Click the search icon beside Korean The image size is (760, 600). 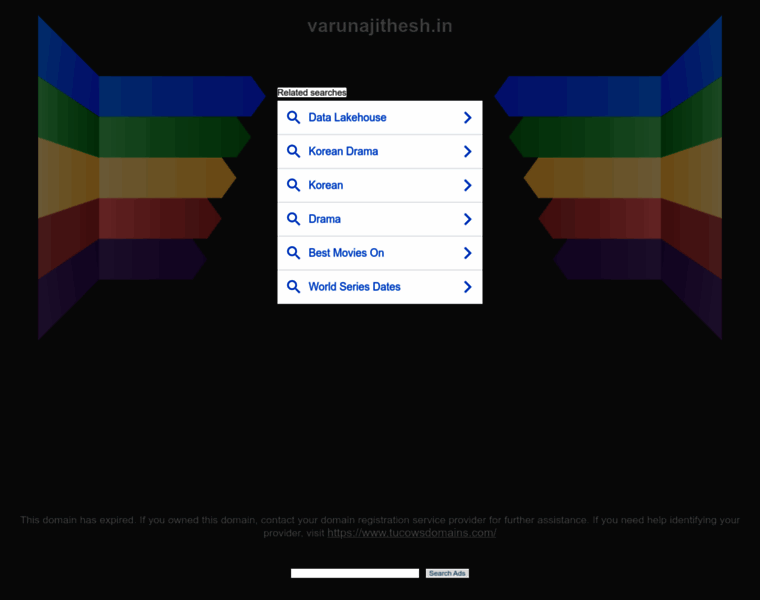coord(293,185)
